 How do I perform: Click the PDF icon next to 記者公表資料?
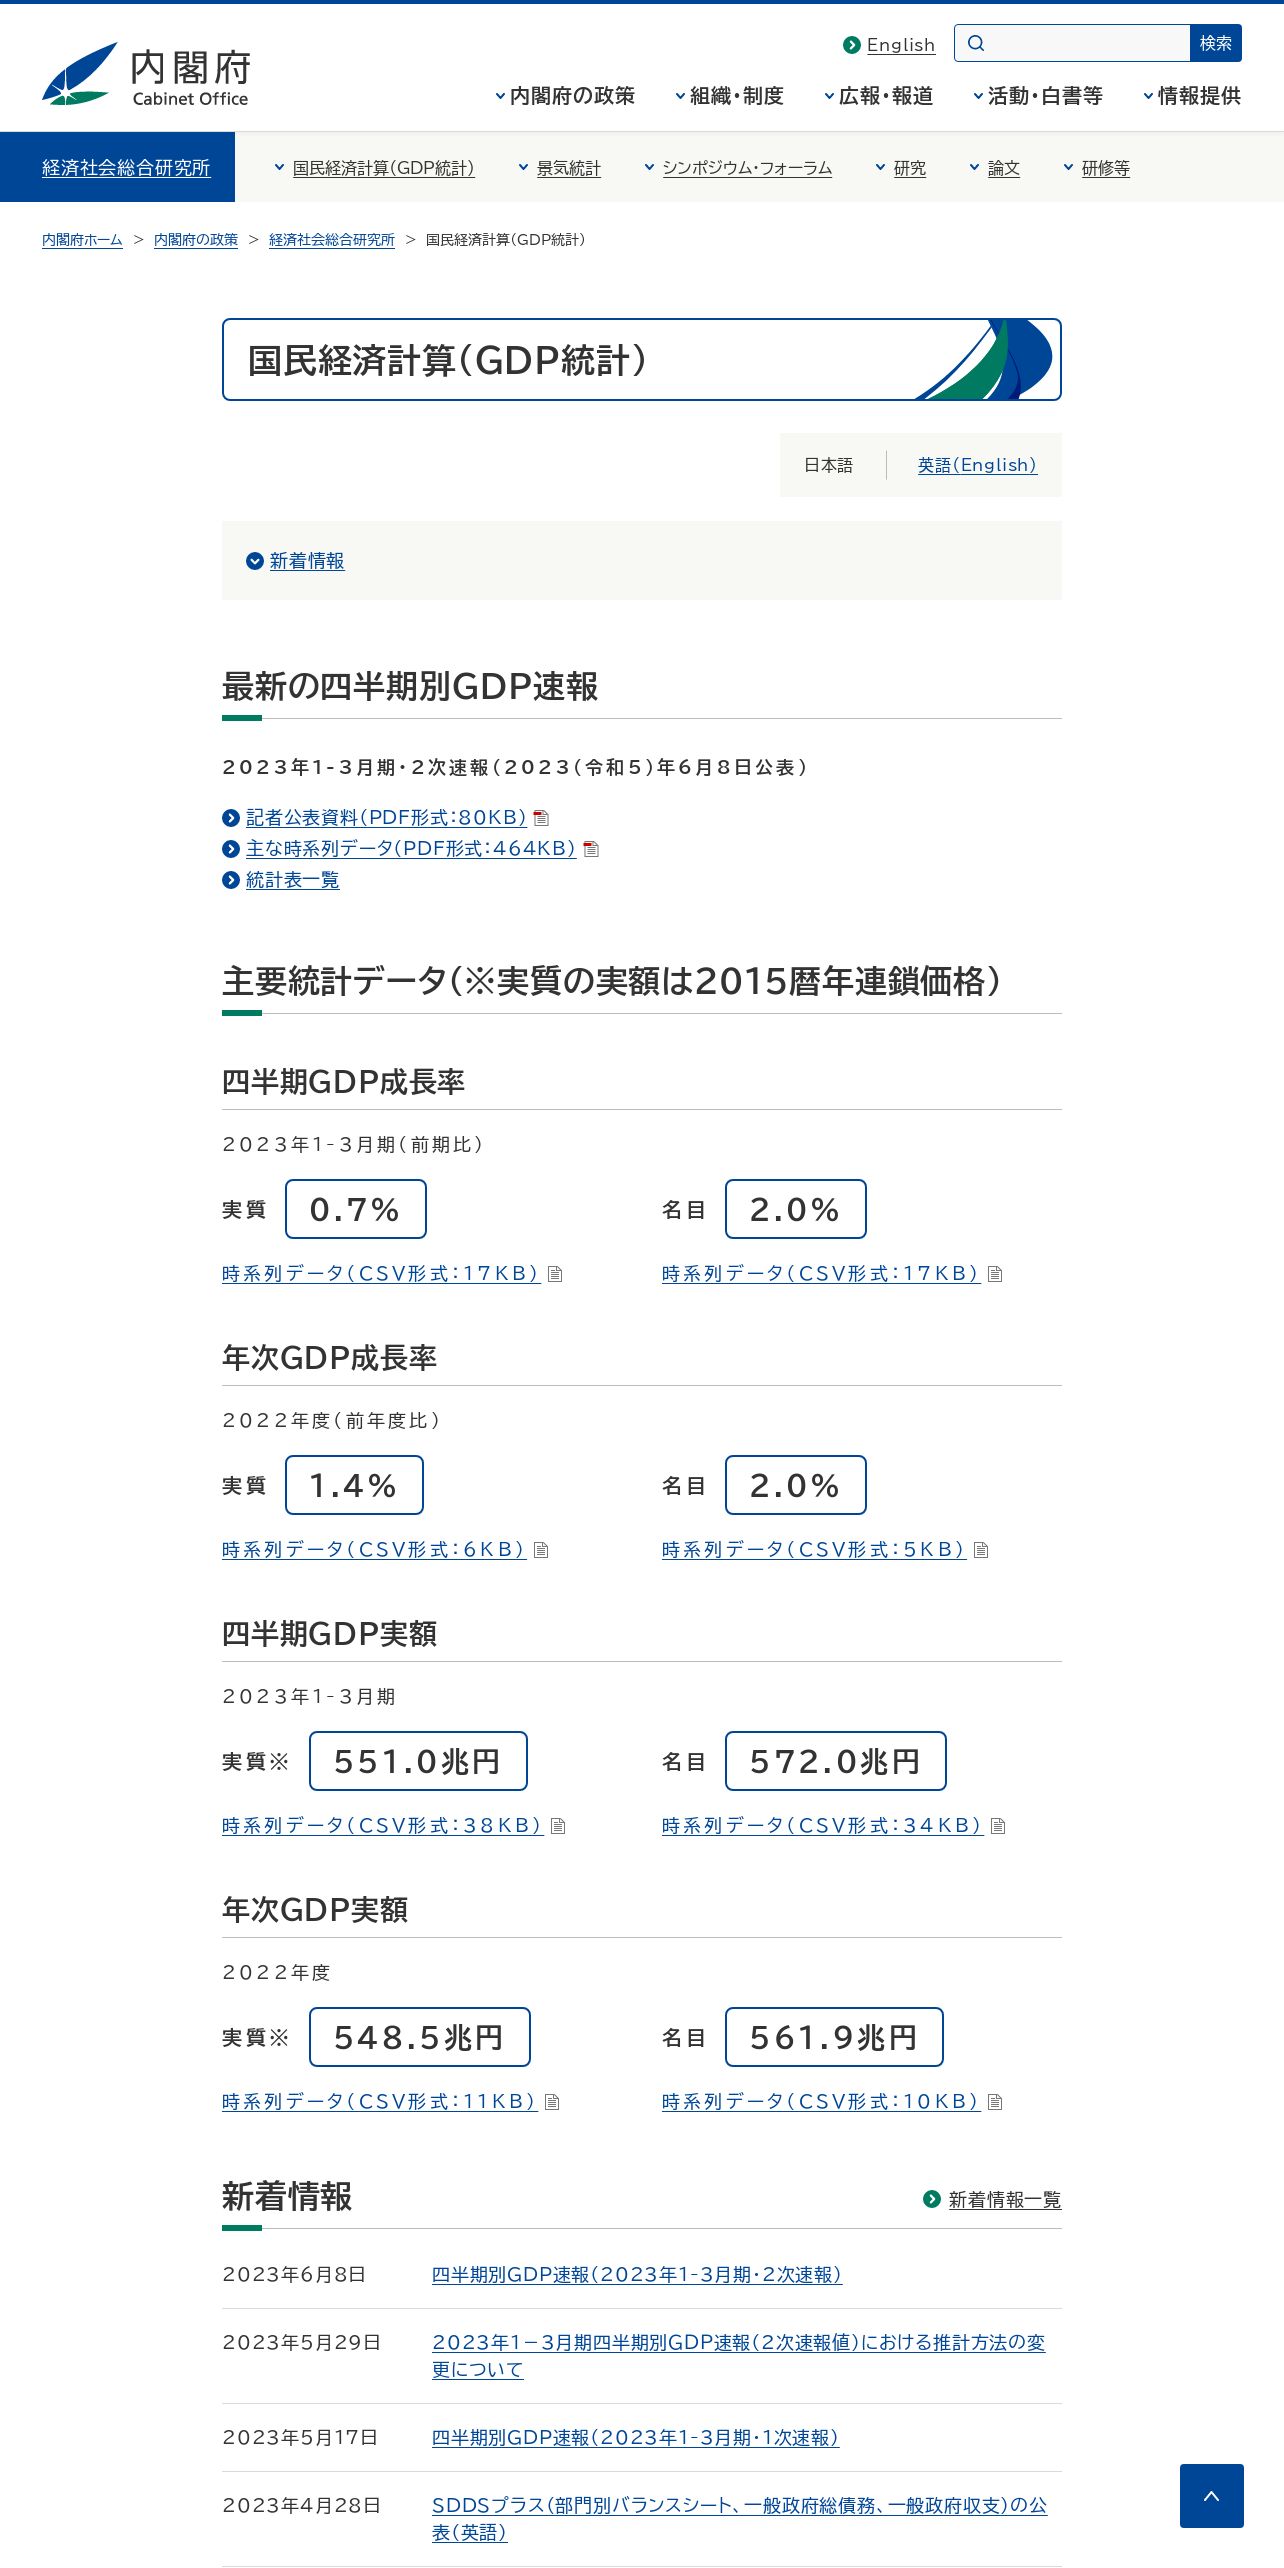coord(541,818)
